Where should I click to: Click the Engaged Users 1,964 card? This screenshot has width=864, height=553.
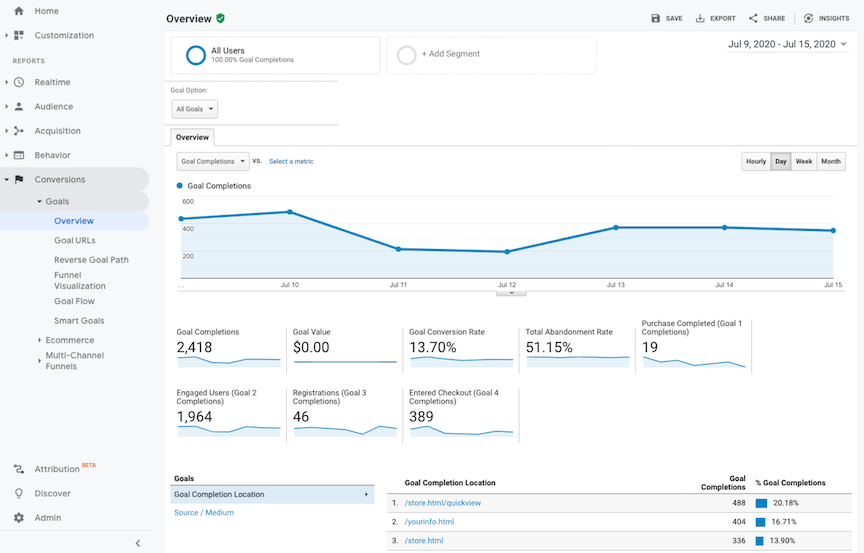coord(229,414)
